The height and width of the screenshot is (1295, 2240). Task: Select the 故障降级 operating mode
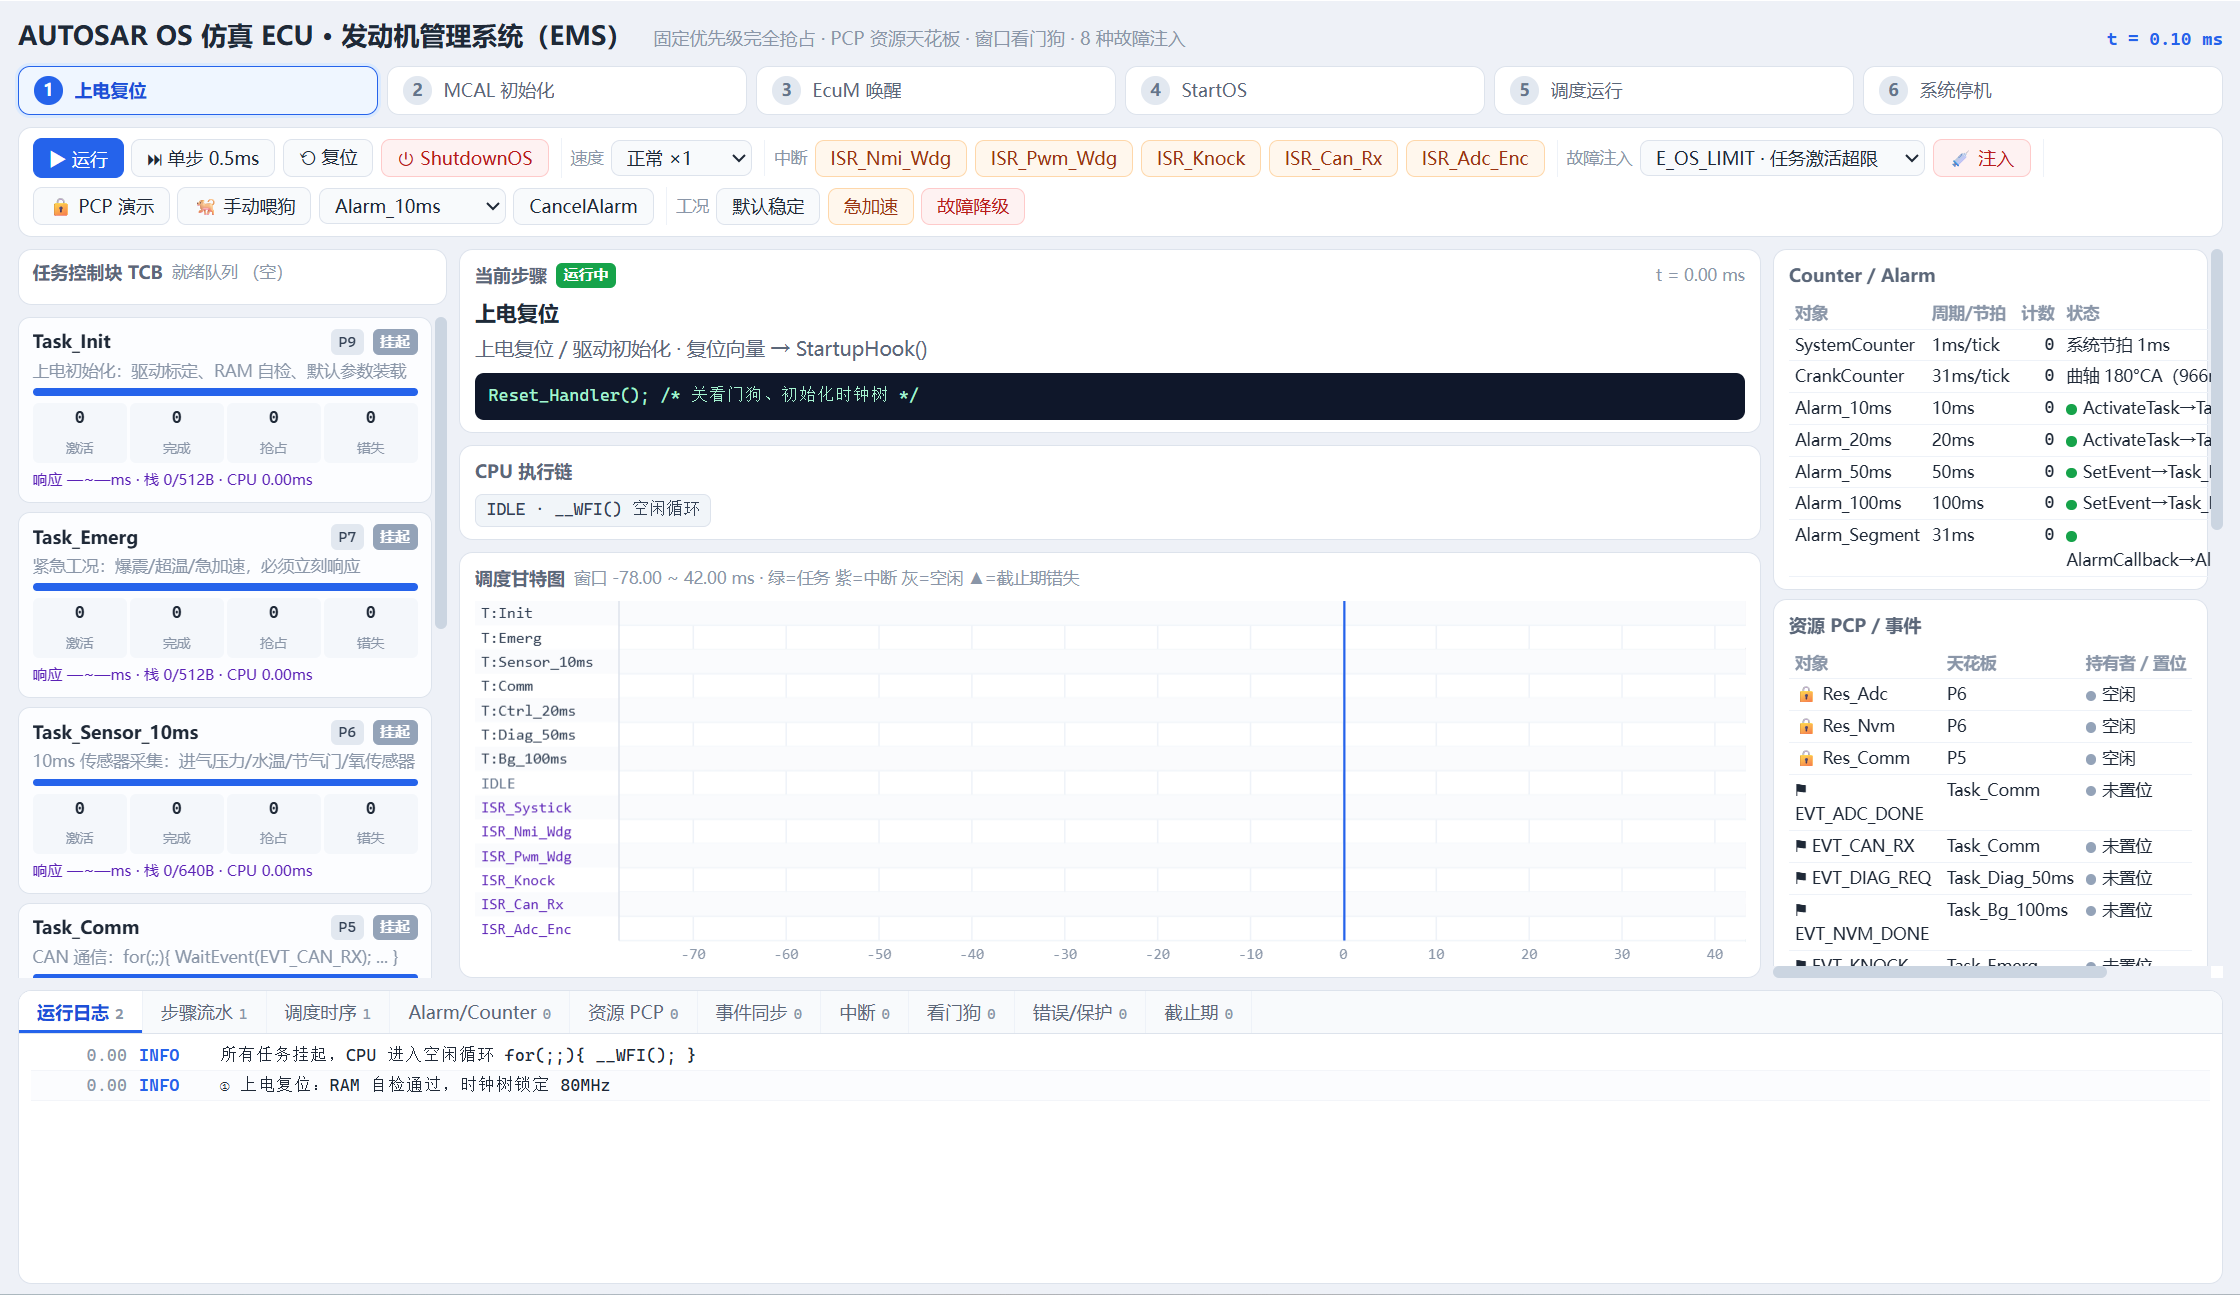pos(973,206)
